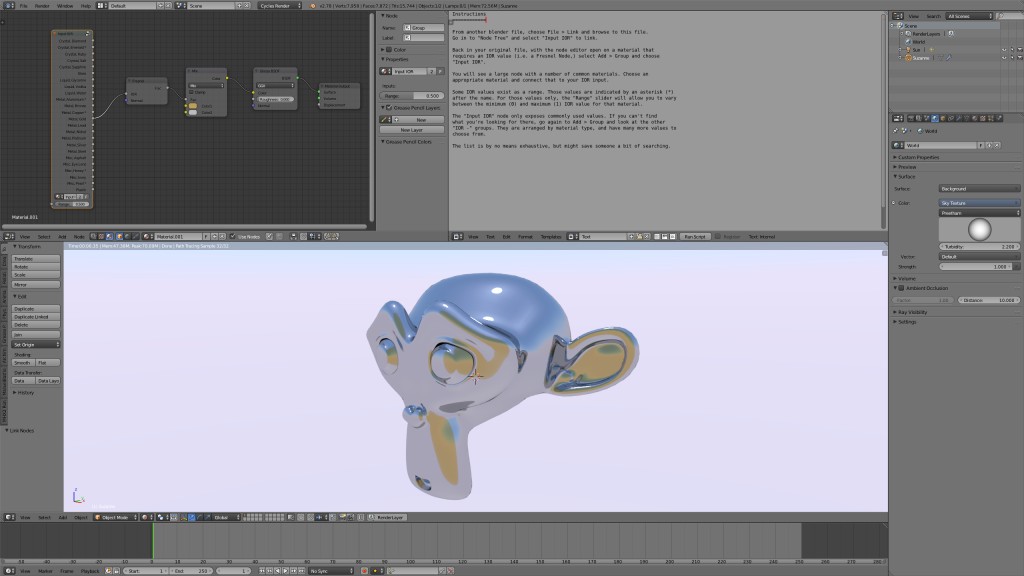Viewport: 1024px width, 576px height.
Task: Click the text editor type icon
Action: [x=457, y=236]
